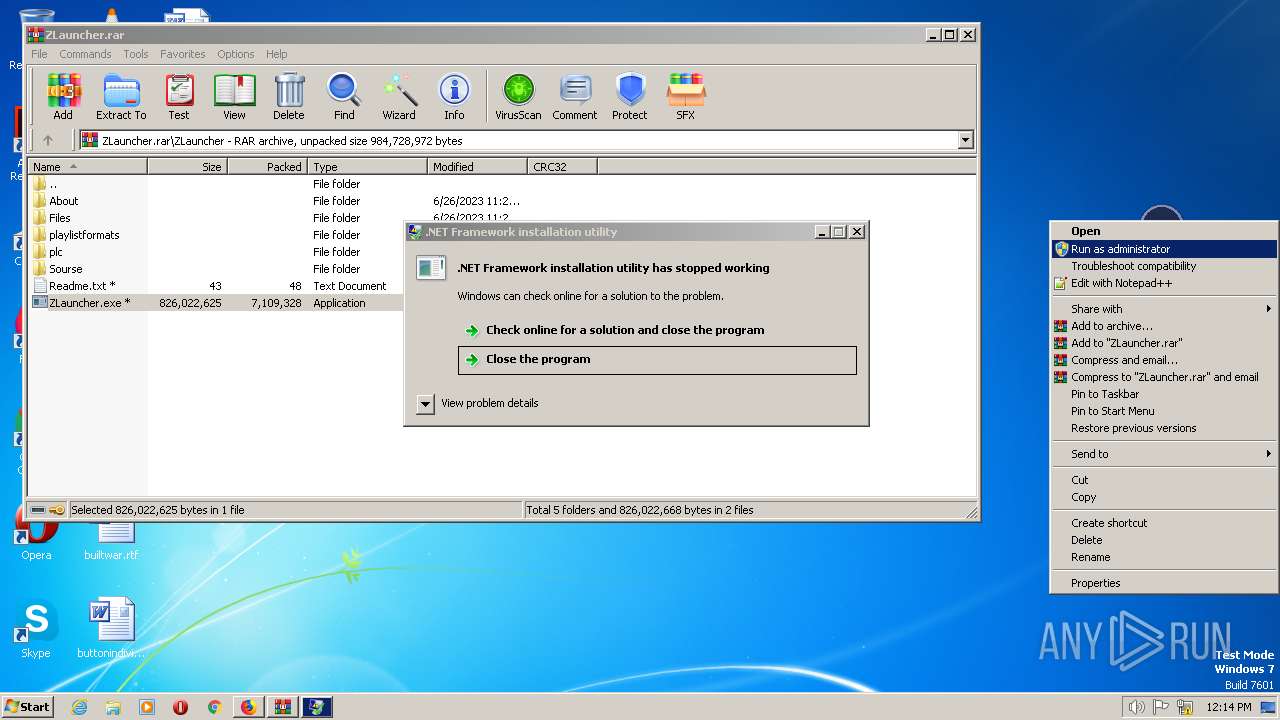Open Firefox from the taskbar

point(248,707)
